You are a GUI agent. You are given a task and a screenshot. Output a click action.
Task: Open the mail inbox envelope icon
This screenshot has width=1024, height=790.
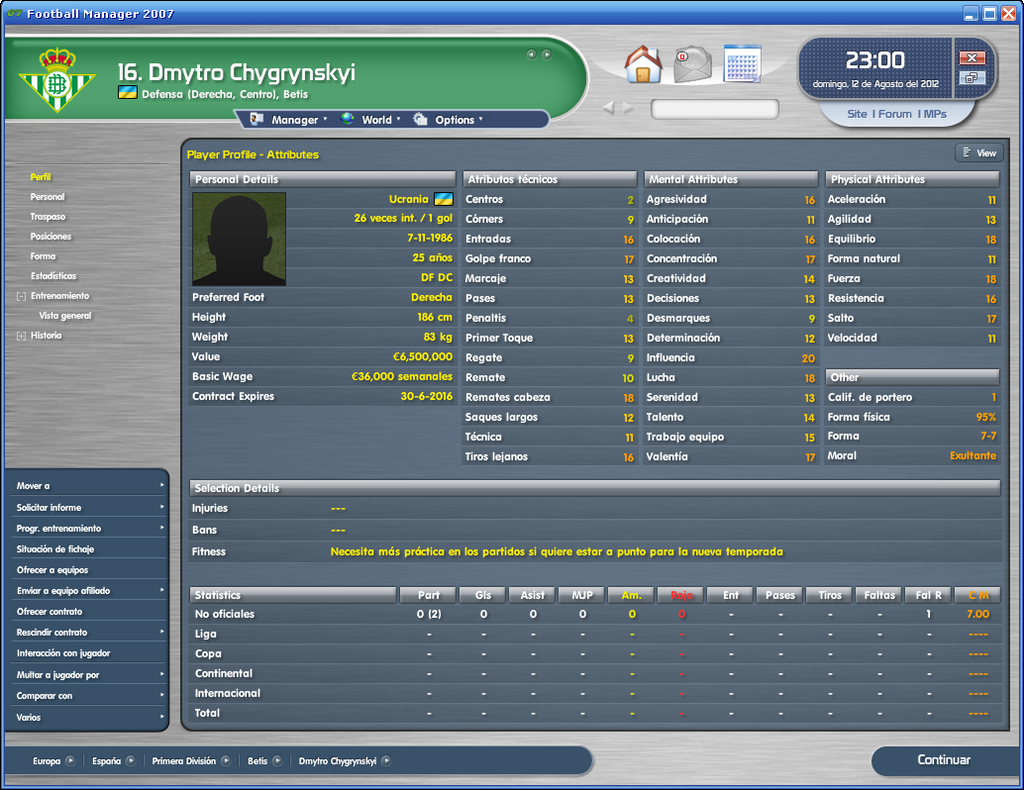pyautogui.click(x=692, y=65)
